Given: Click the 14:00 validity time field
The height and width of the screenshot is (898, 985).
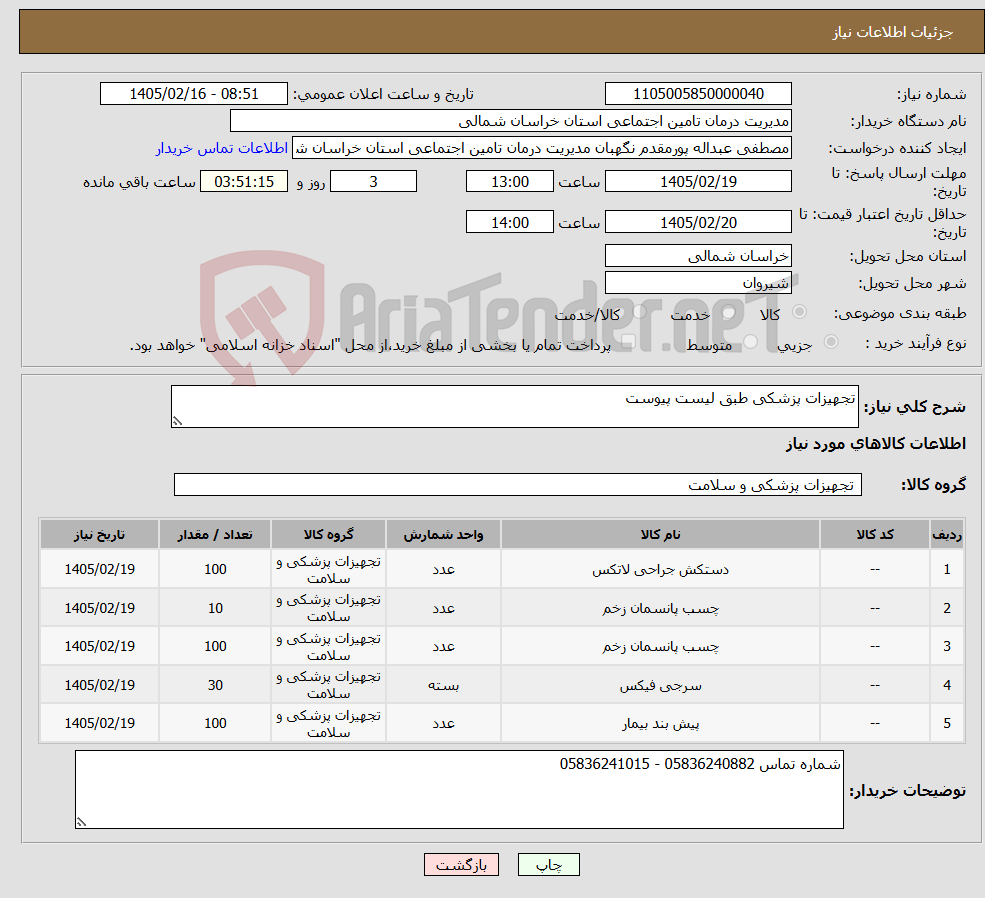Looking at the screenshot, I should coord(509,222).
